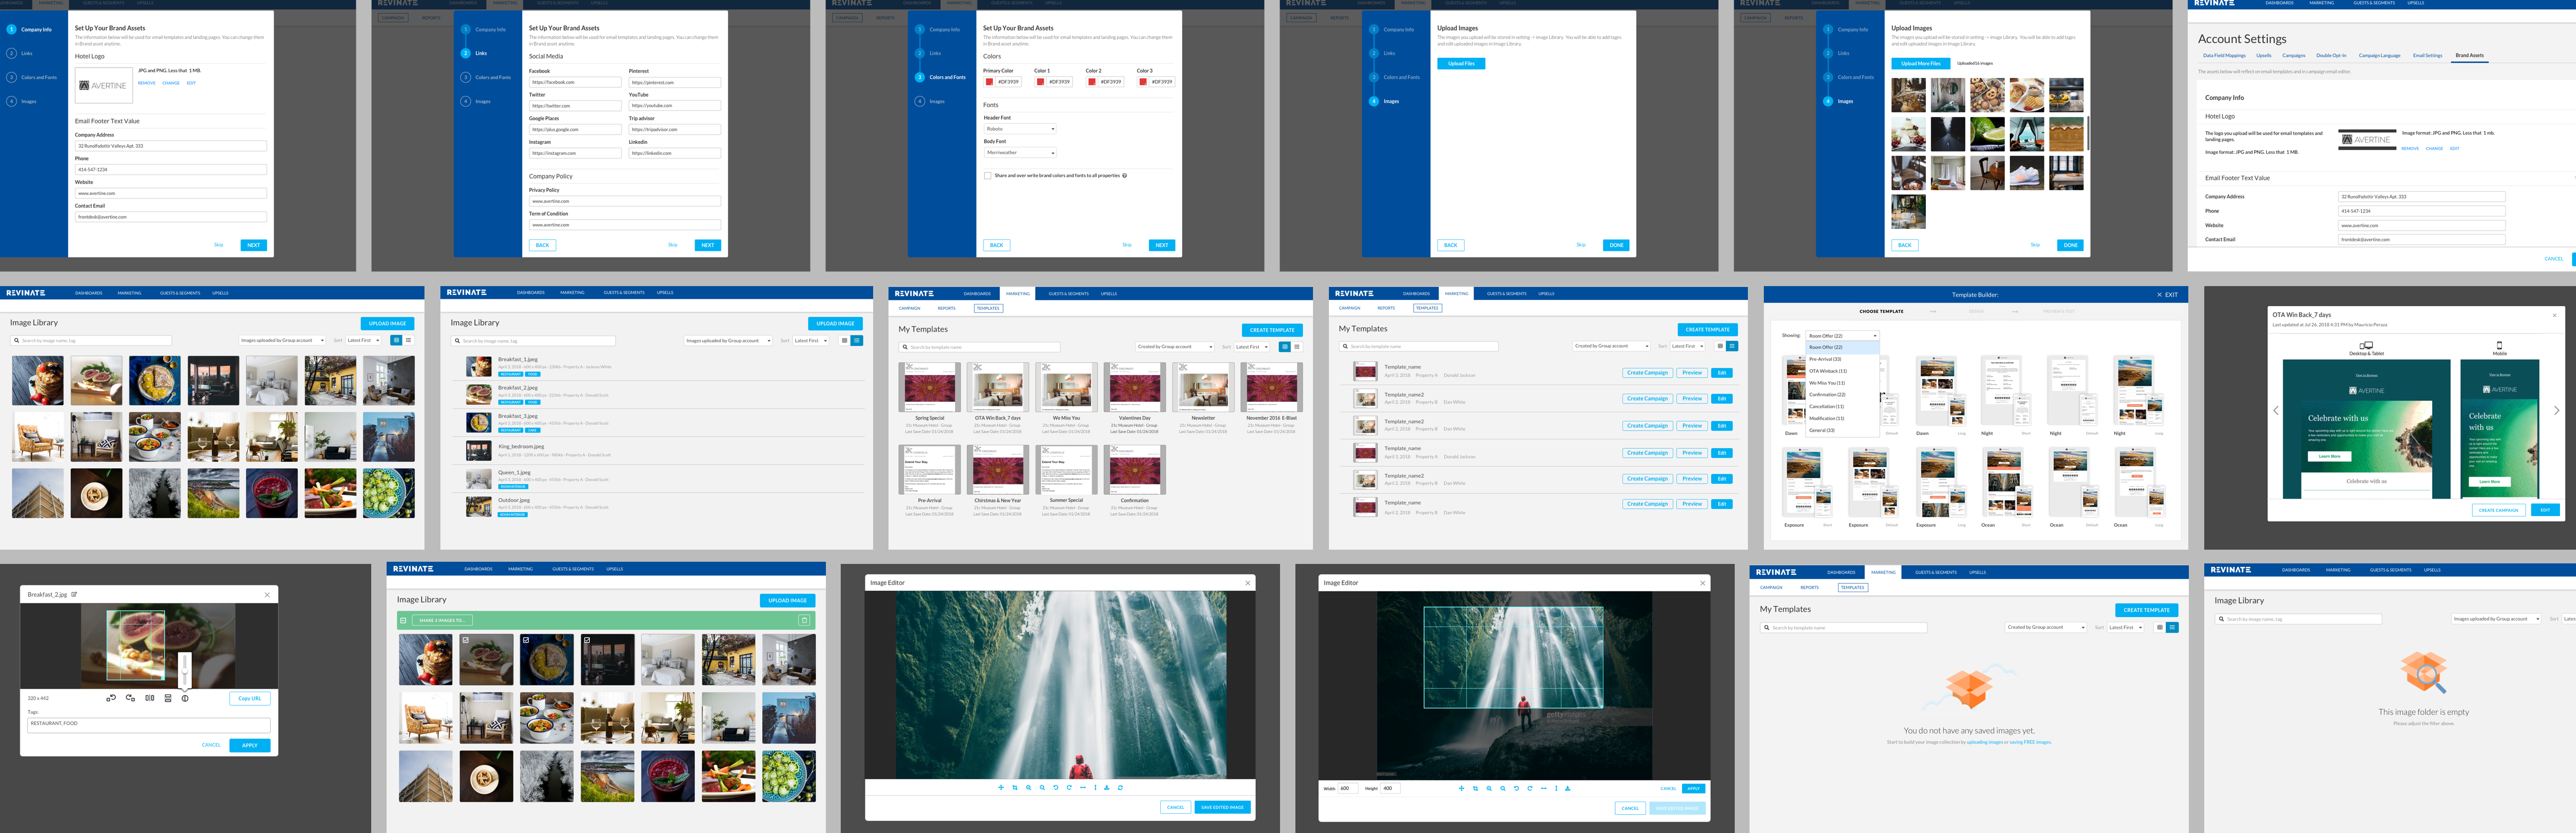Click deselect-all minus box in green bar
Image resolution: width=2576 pixels, height=833 pixels.
click(404, 620)
